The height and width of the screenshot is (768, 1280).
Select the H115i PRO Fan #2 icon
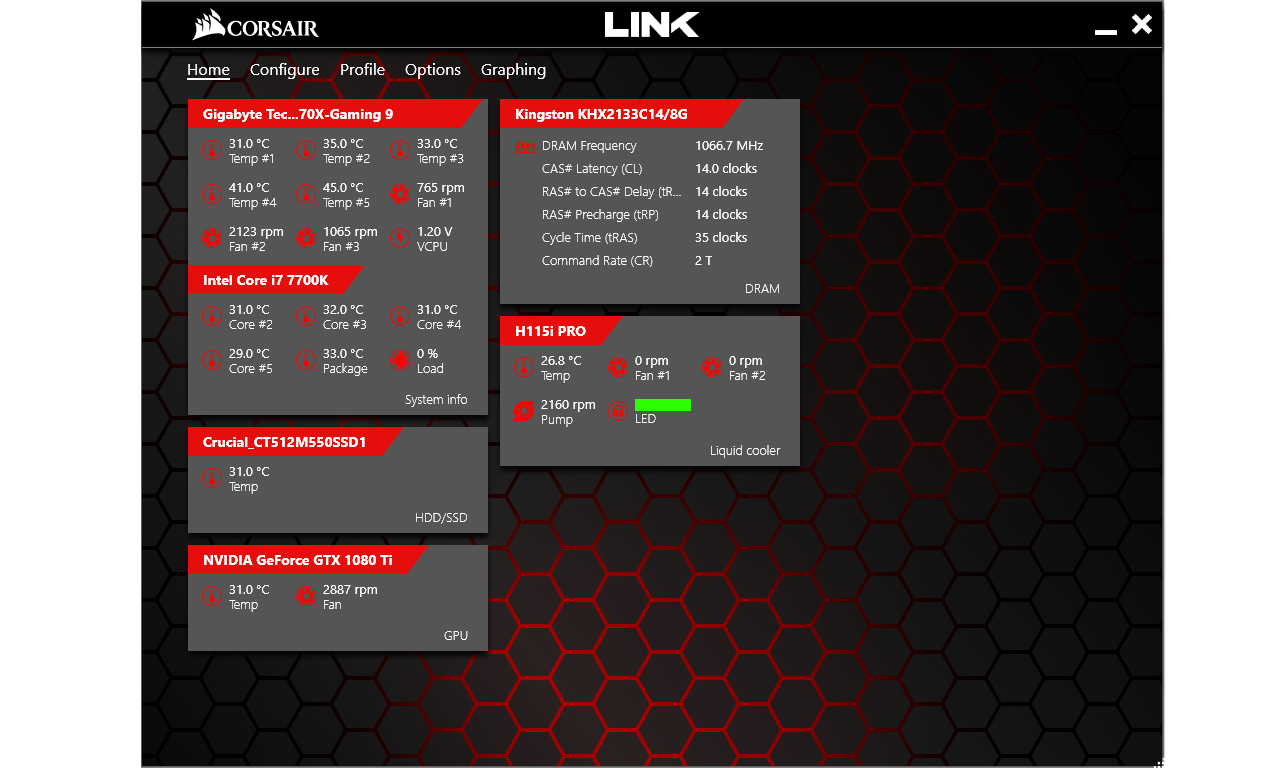click(711, 367)
